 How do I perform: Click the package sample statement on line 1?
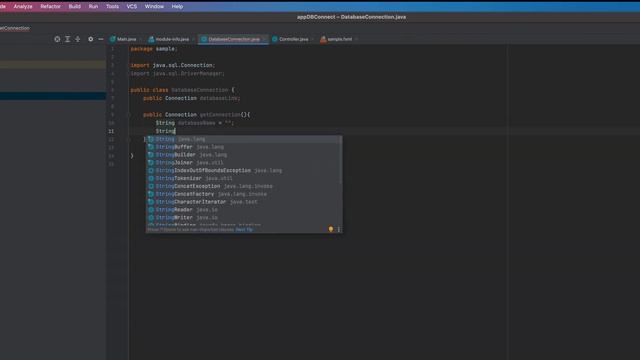click(x=154, y=49)
